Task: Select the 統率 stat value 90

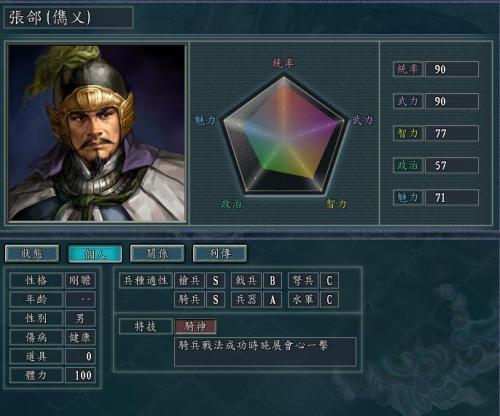Action: click(x=452, y=69)
